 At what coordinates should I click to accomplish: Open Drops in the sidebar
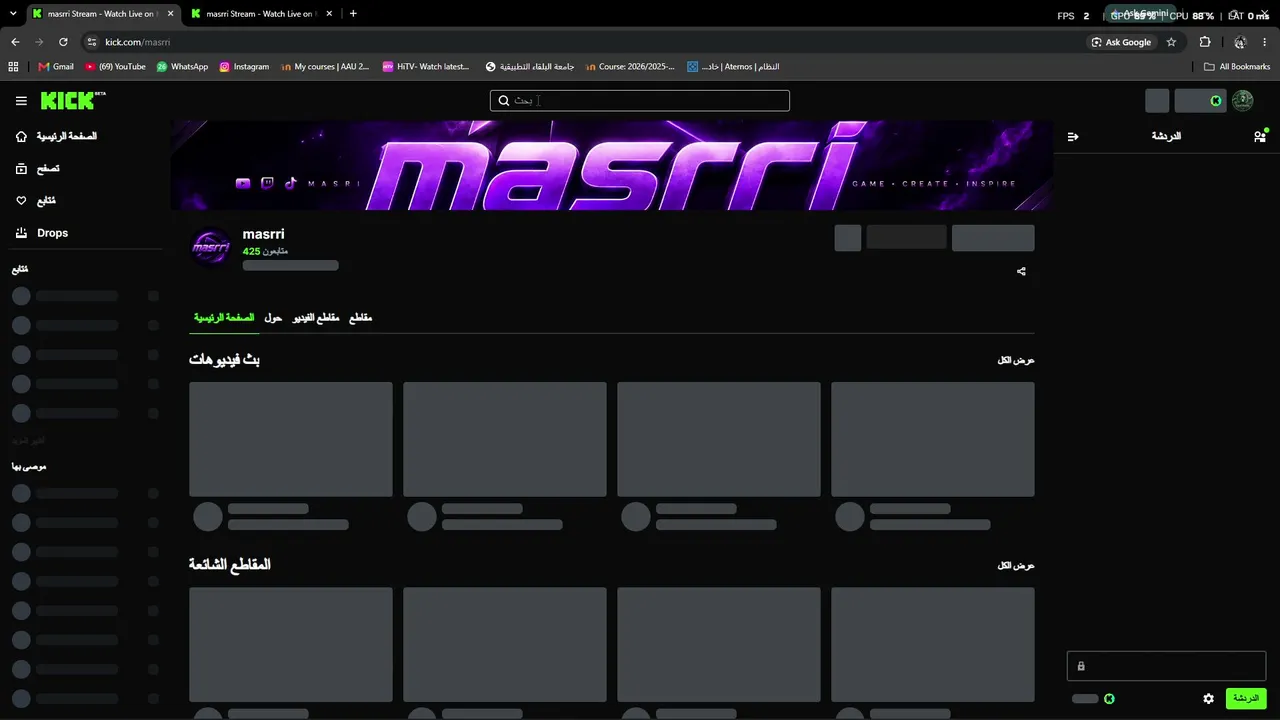42,233
